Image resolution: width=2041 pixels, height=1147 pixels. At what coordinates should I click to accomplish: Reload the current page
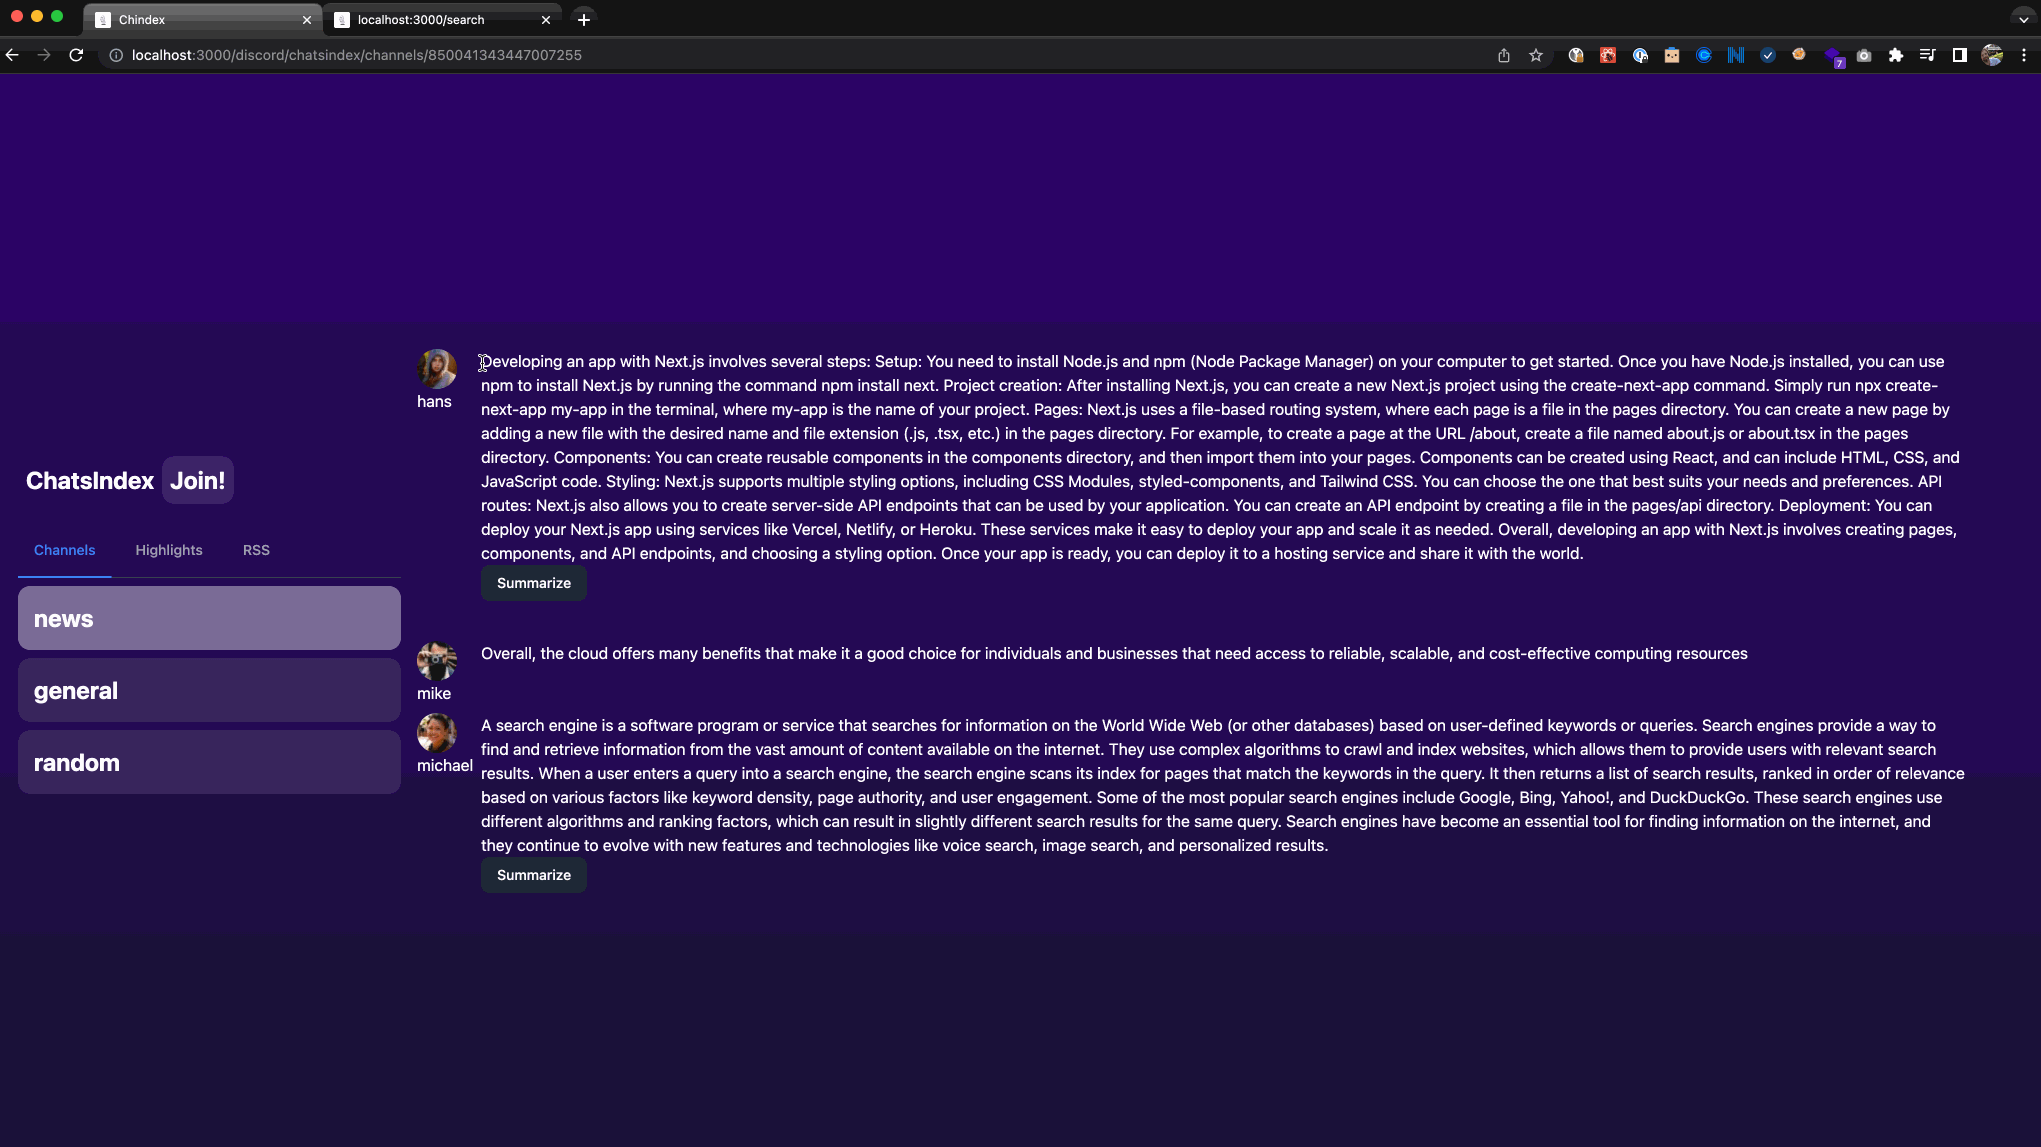(76, 56)
